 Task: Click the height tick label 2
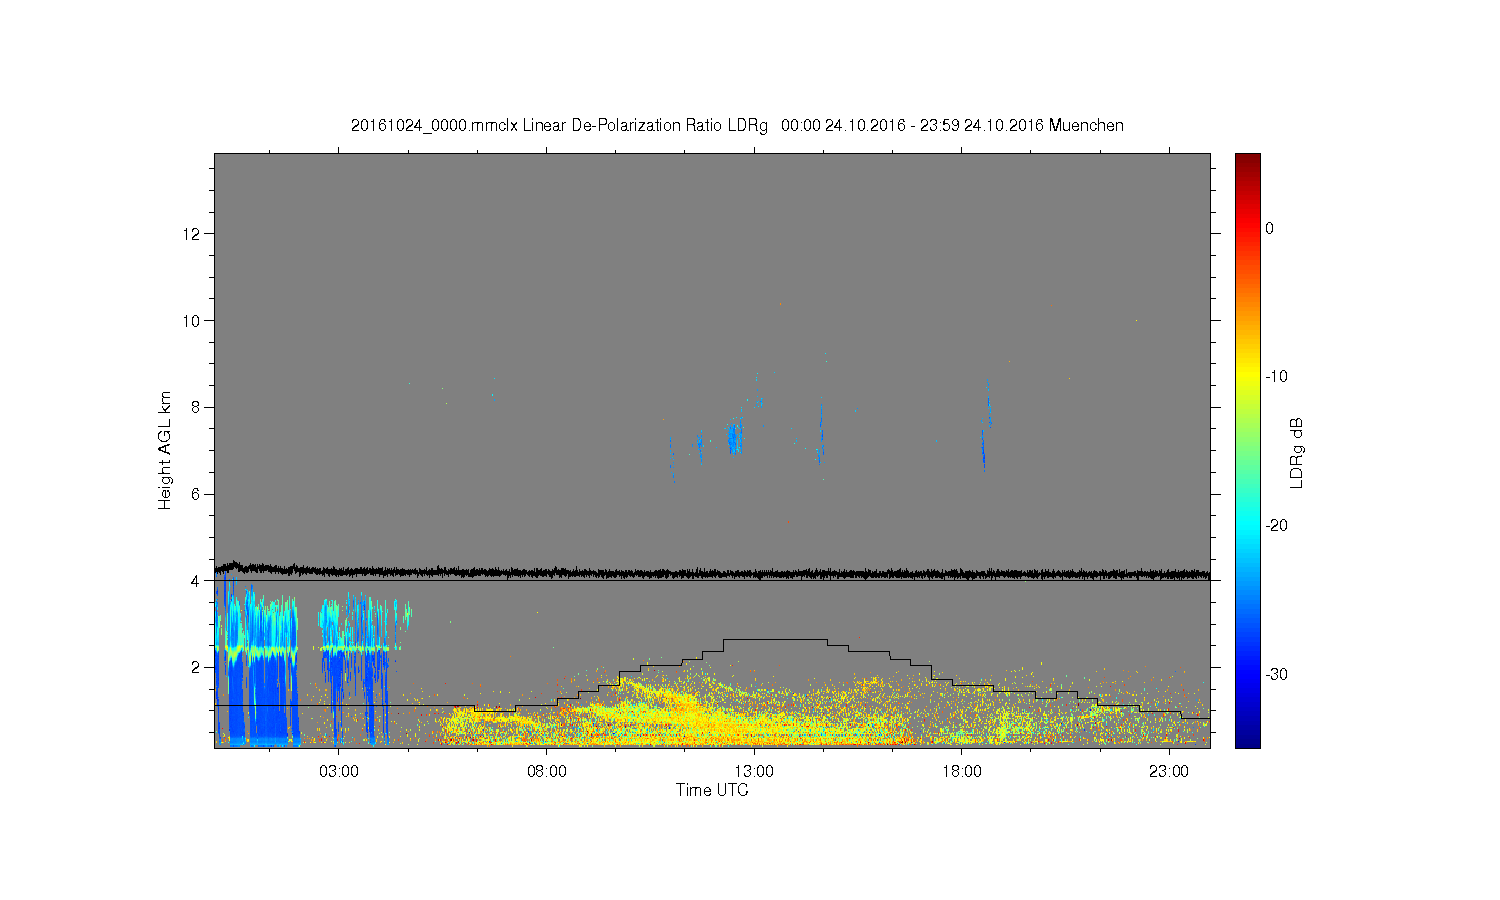pos(196,667)
